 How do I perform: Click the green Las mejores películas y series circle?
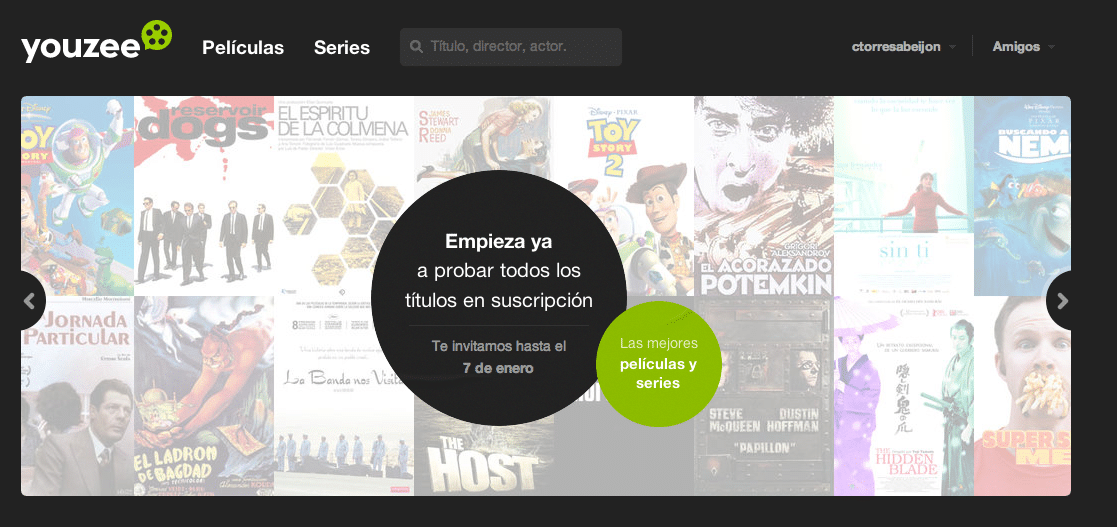coord(658,364)
